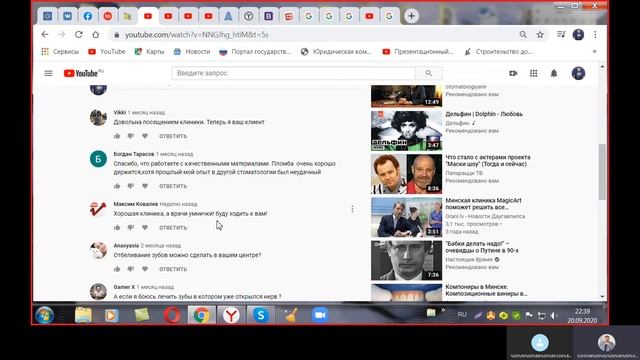This screenshot has height=360, width=640.
Task: Open the Компониры в Минске video thumbnail
Action: click(x=407, y=293)
